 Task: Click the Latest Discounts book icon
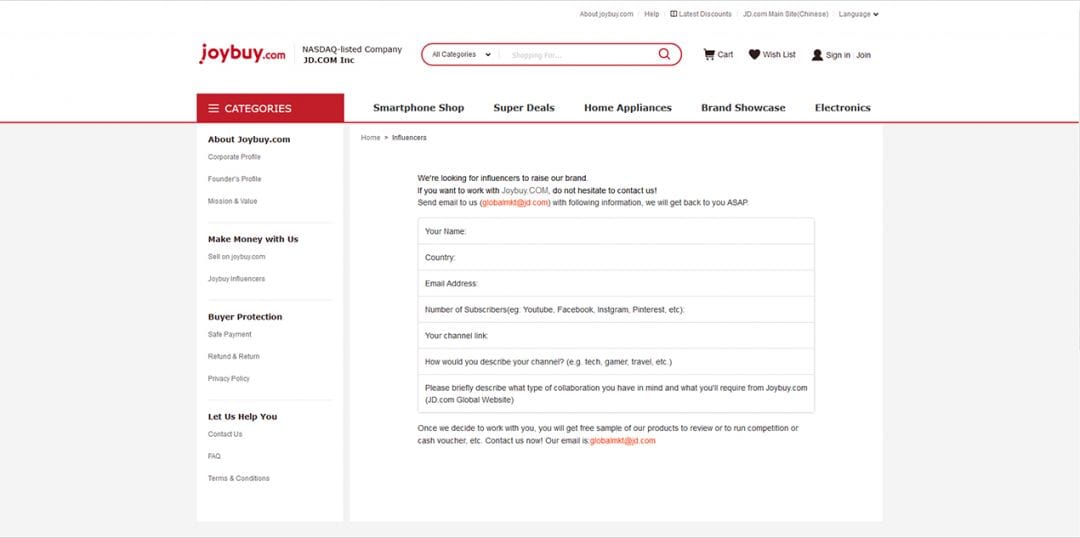tap(674, 14)
